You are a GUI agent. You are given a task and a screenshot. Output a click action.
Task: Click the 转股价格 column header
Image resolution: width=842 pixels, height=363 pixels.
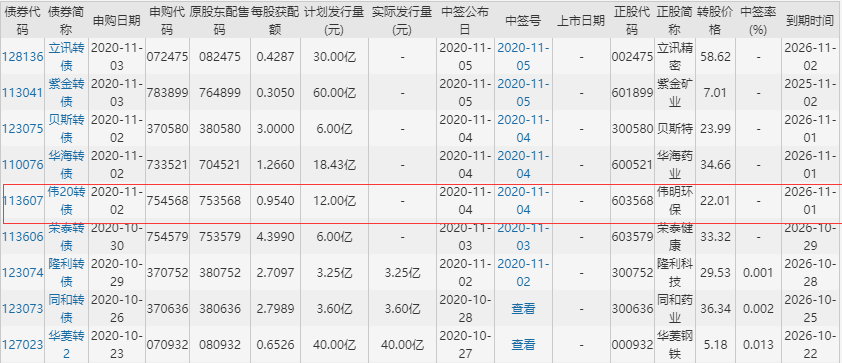(715, 20)
